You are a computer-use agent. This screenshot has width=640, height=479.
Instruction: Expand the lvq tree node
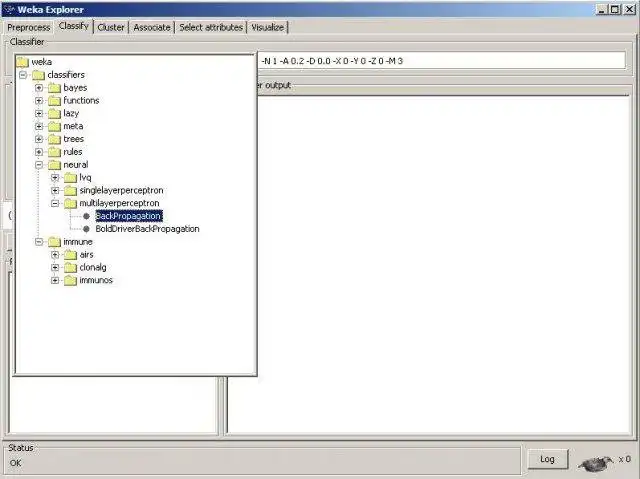click(x=55, y=177)
